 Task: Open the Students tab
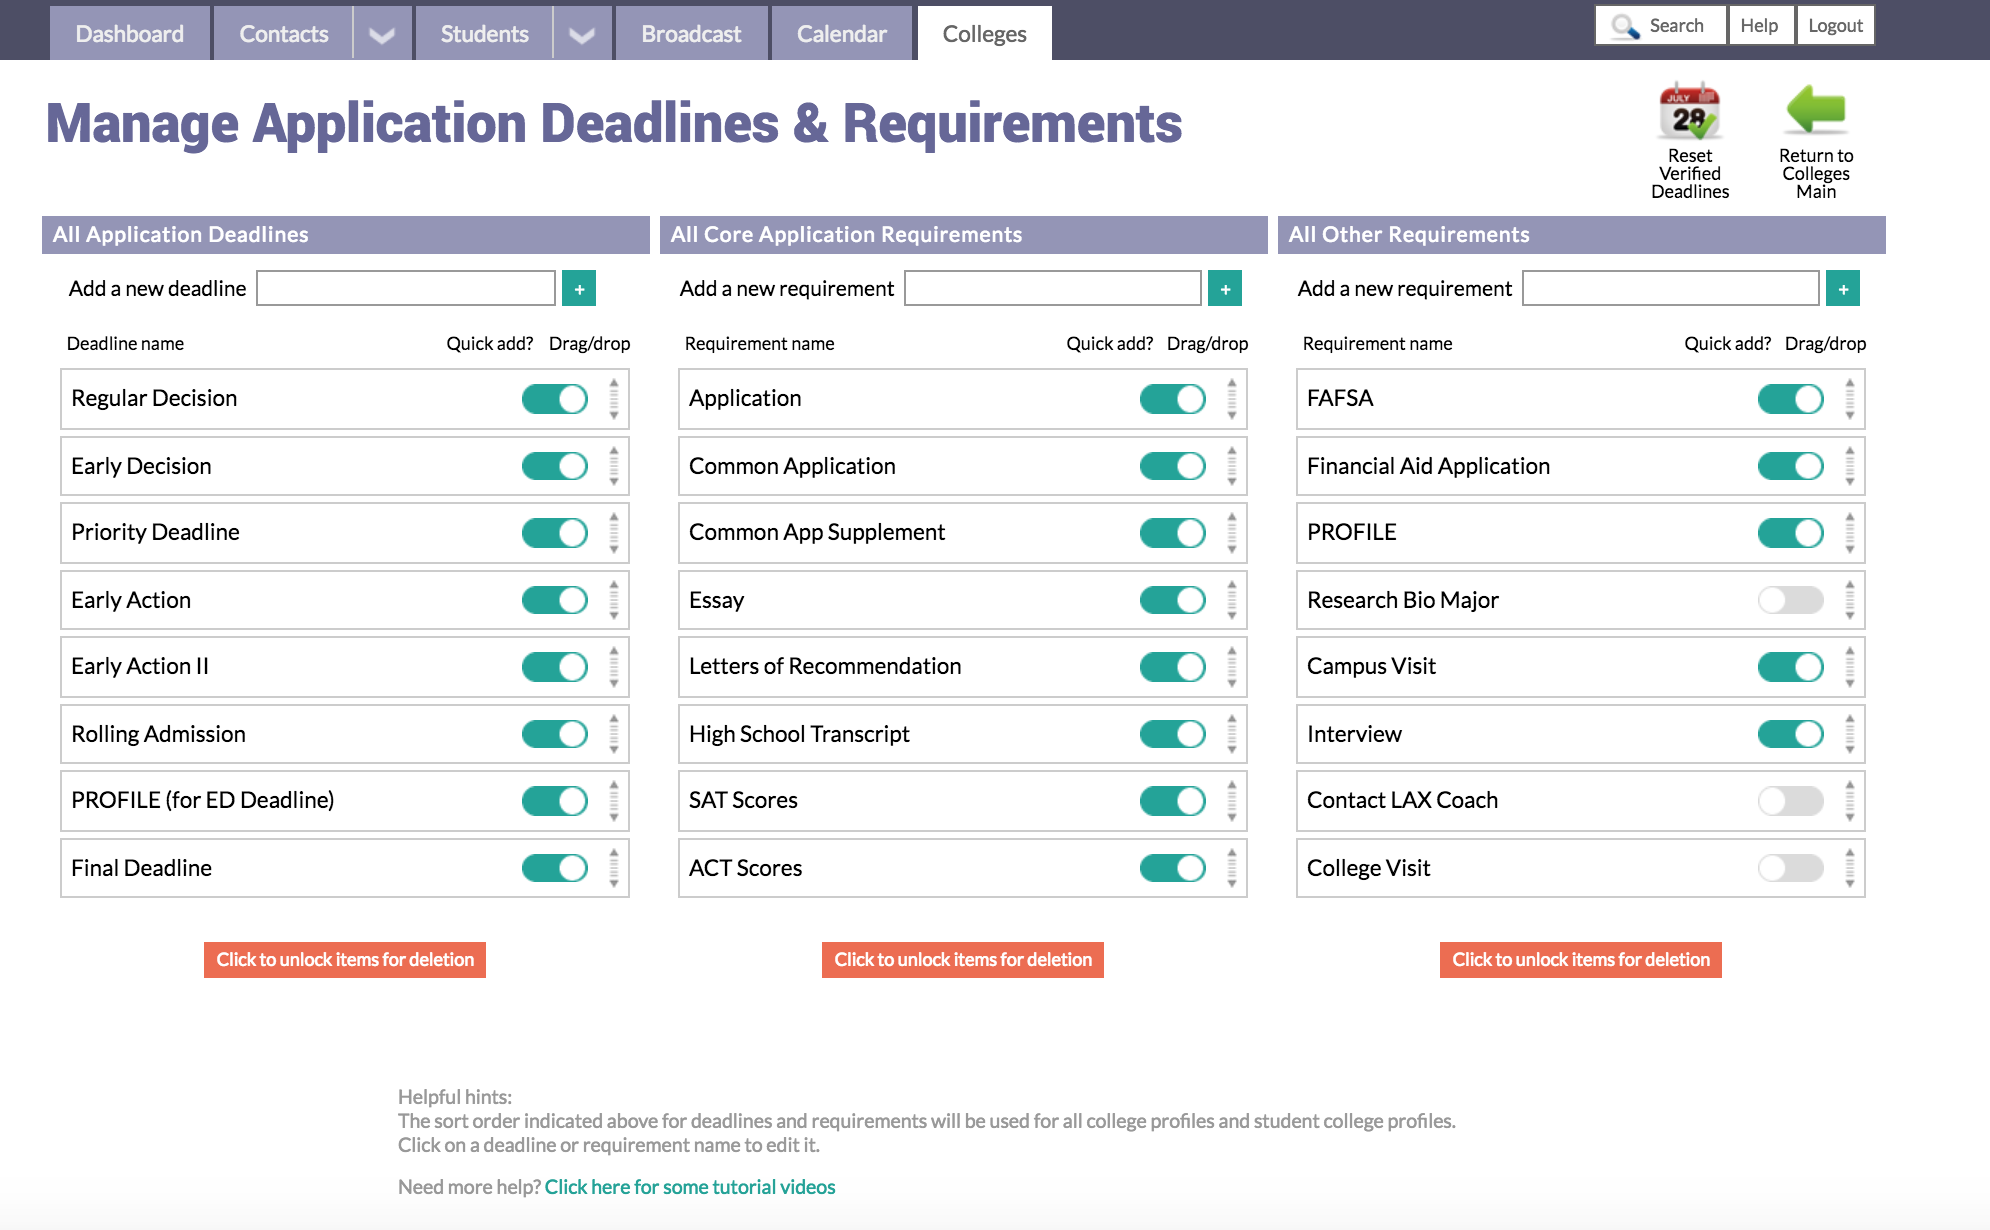pyautogui.click(x=485, y=34)
